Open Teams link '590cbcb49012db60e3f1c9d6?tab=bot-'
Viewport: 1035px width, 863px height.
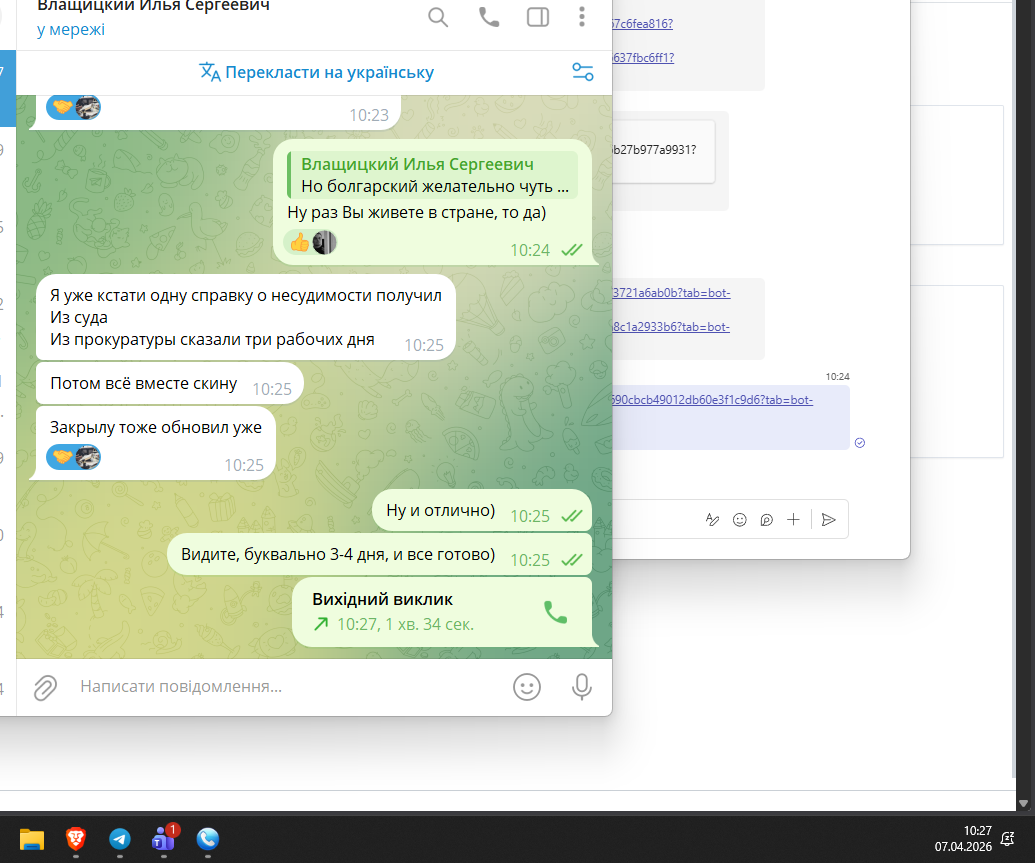point(712,400)
